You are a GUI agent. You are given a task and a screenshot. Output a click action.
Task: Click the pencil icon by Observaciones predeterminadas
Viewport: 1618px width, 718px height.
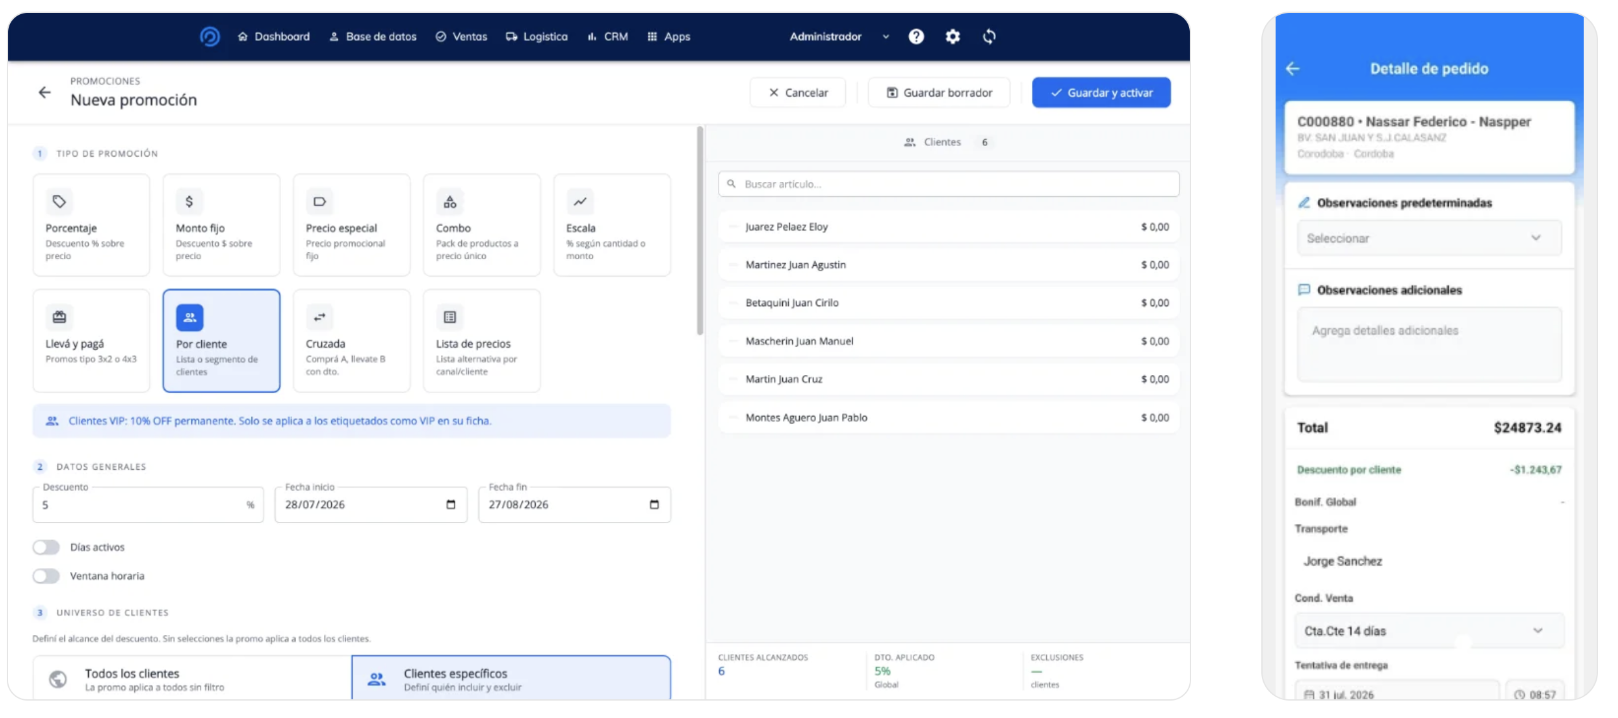[x=1304, y=203]
